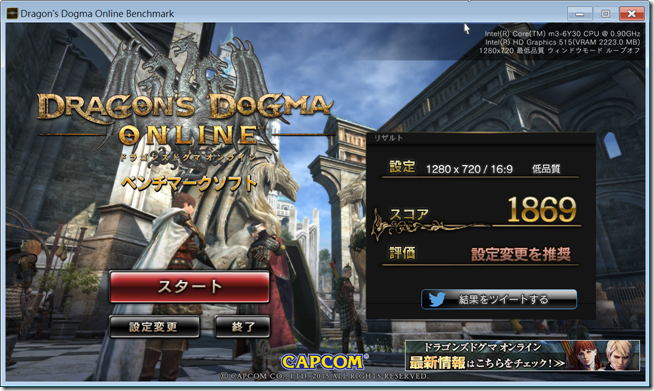The width and height of the screenshot is (654, 391).
Task: Click the Twitter bird icon
Action: (436, 299)
